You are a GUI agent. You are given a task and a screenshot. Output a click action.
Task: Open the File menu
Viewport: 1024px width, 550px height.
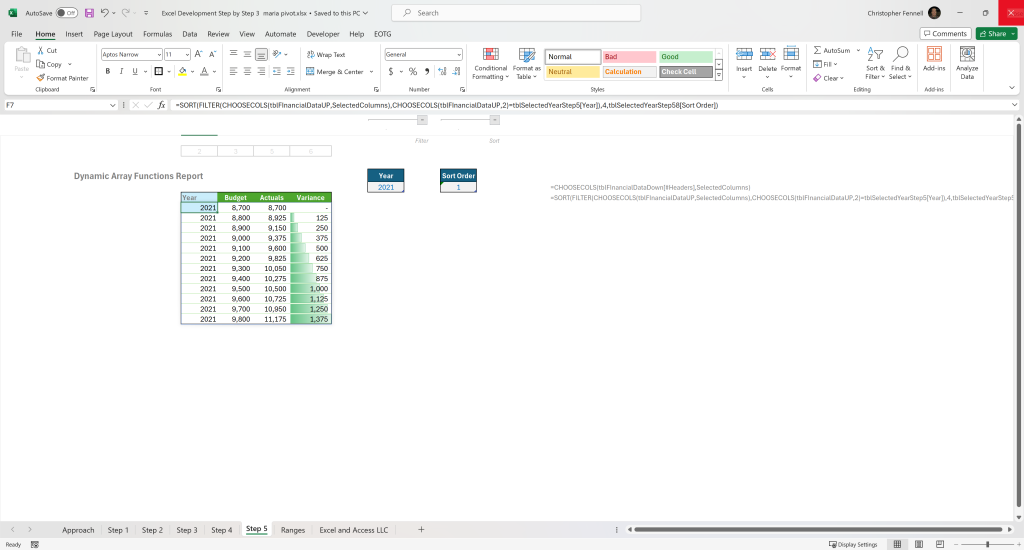[16, 34]
